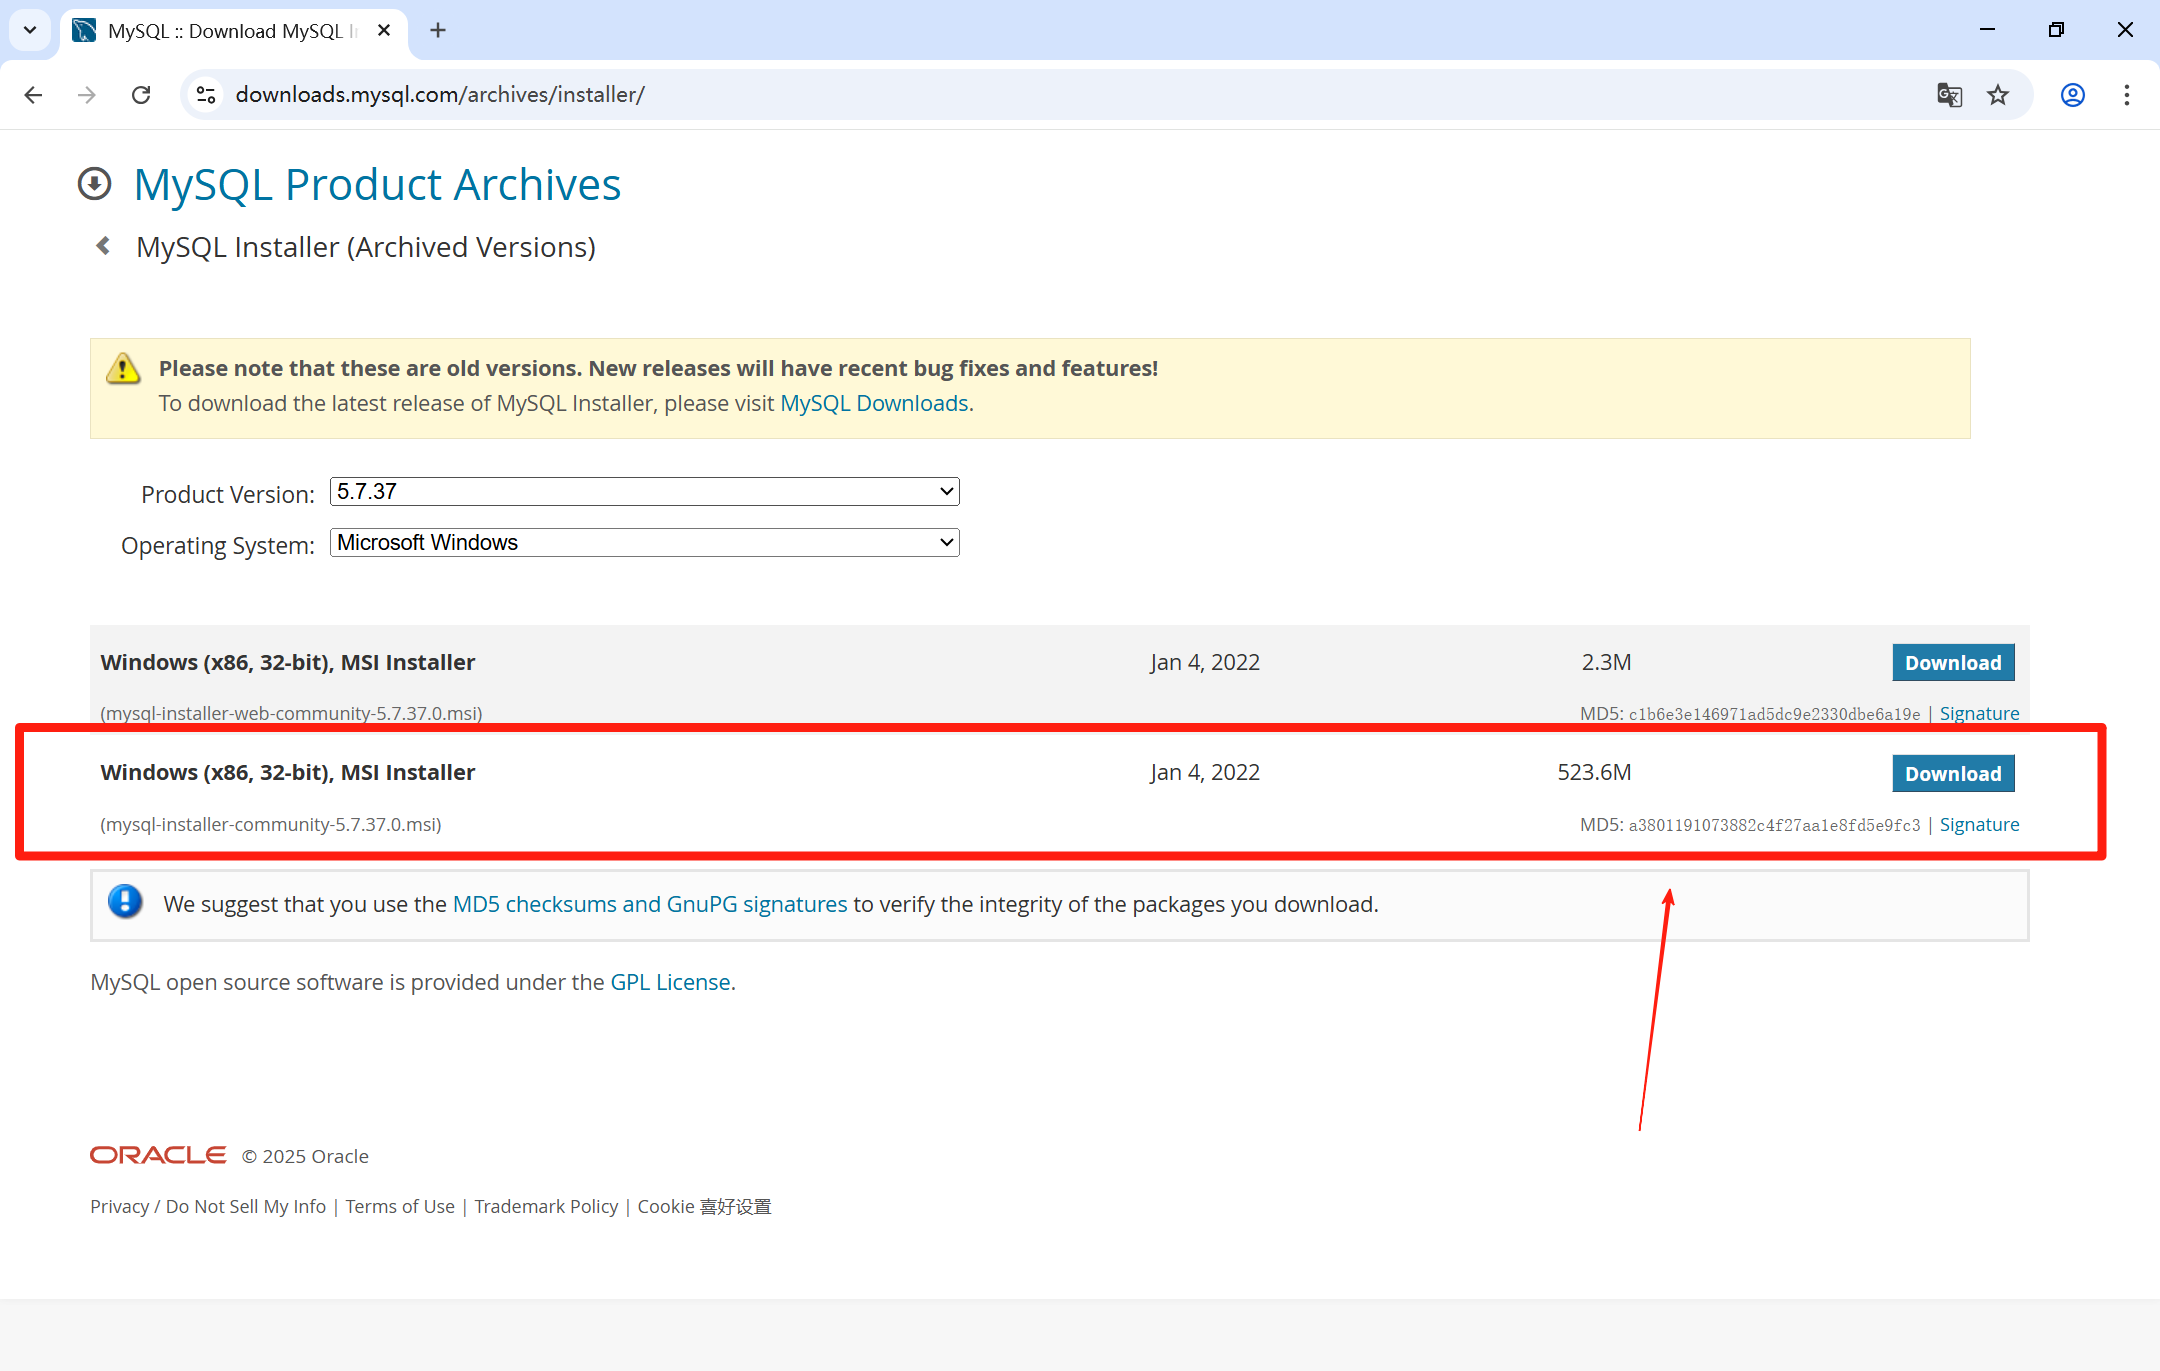Open Chrome three-dot menu

point(2127,95)
